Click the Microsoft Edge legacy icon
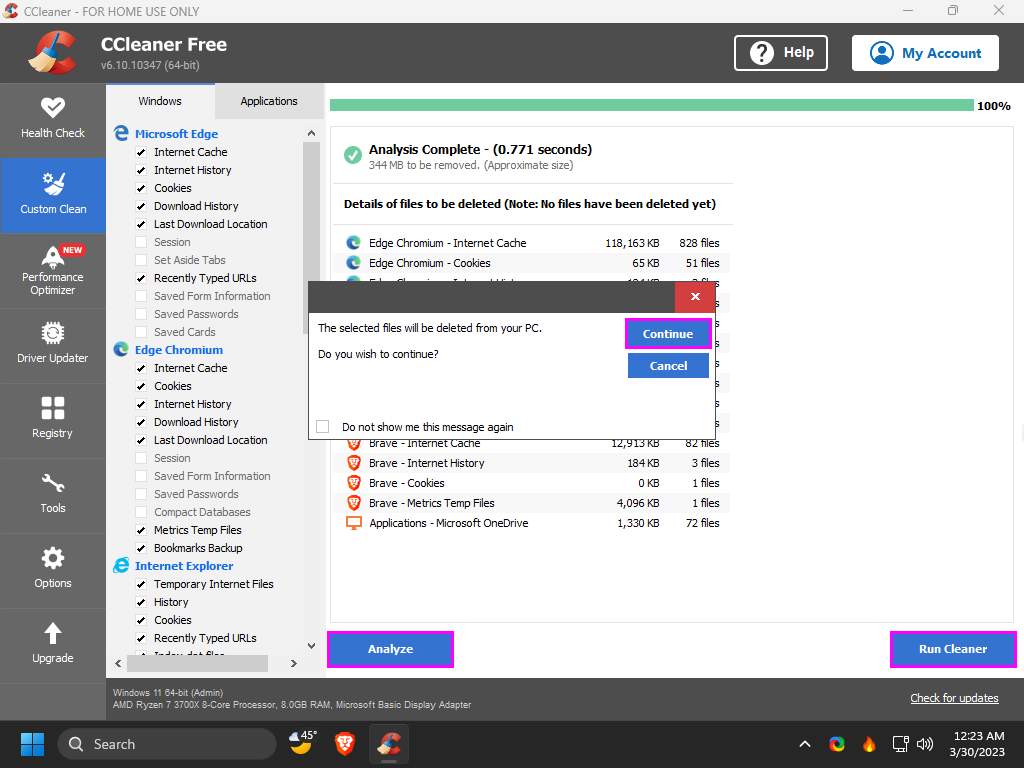This screenshot has width=1024, height=768. pos(121,133)
